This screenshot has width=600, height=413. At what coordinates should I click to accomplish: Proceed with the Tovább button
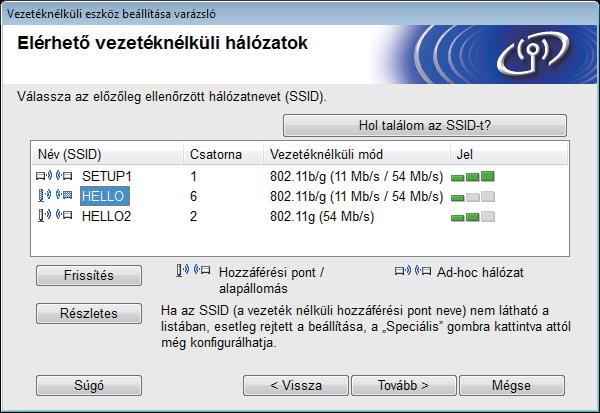pos(404,385)
